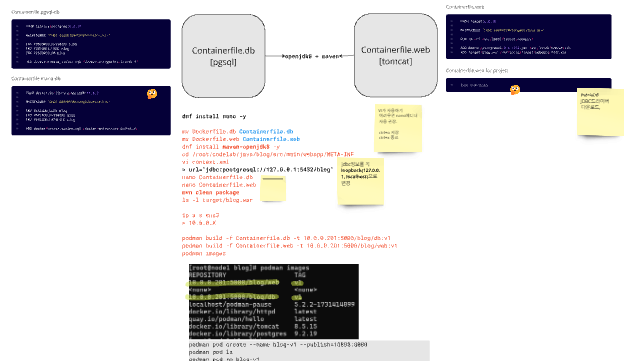The height and width of the screenshot is (361, 640).
Task: Click the 'Containerfile.maria-db' heading label
Action: point(36,78)
